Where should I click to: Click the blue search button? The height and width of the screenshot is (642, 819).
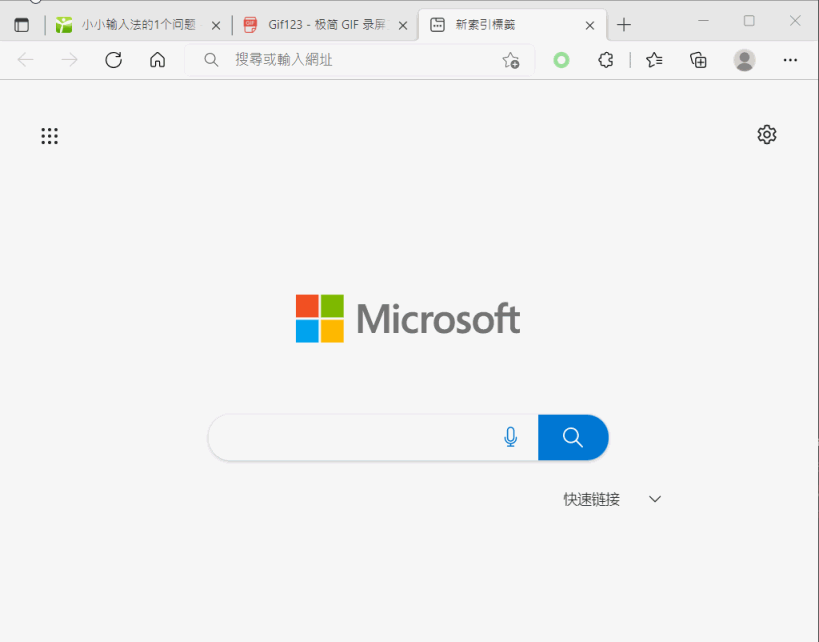[573, 437]
